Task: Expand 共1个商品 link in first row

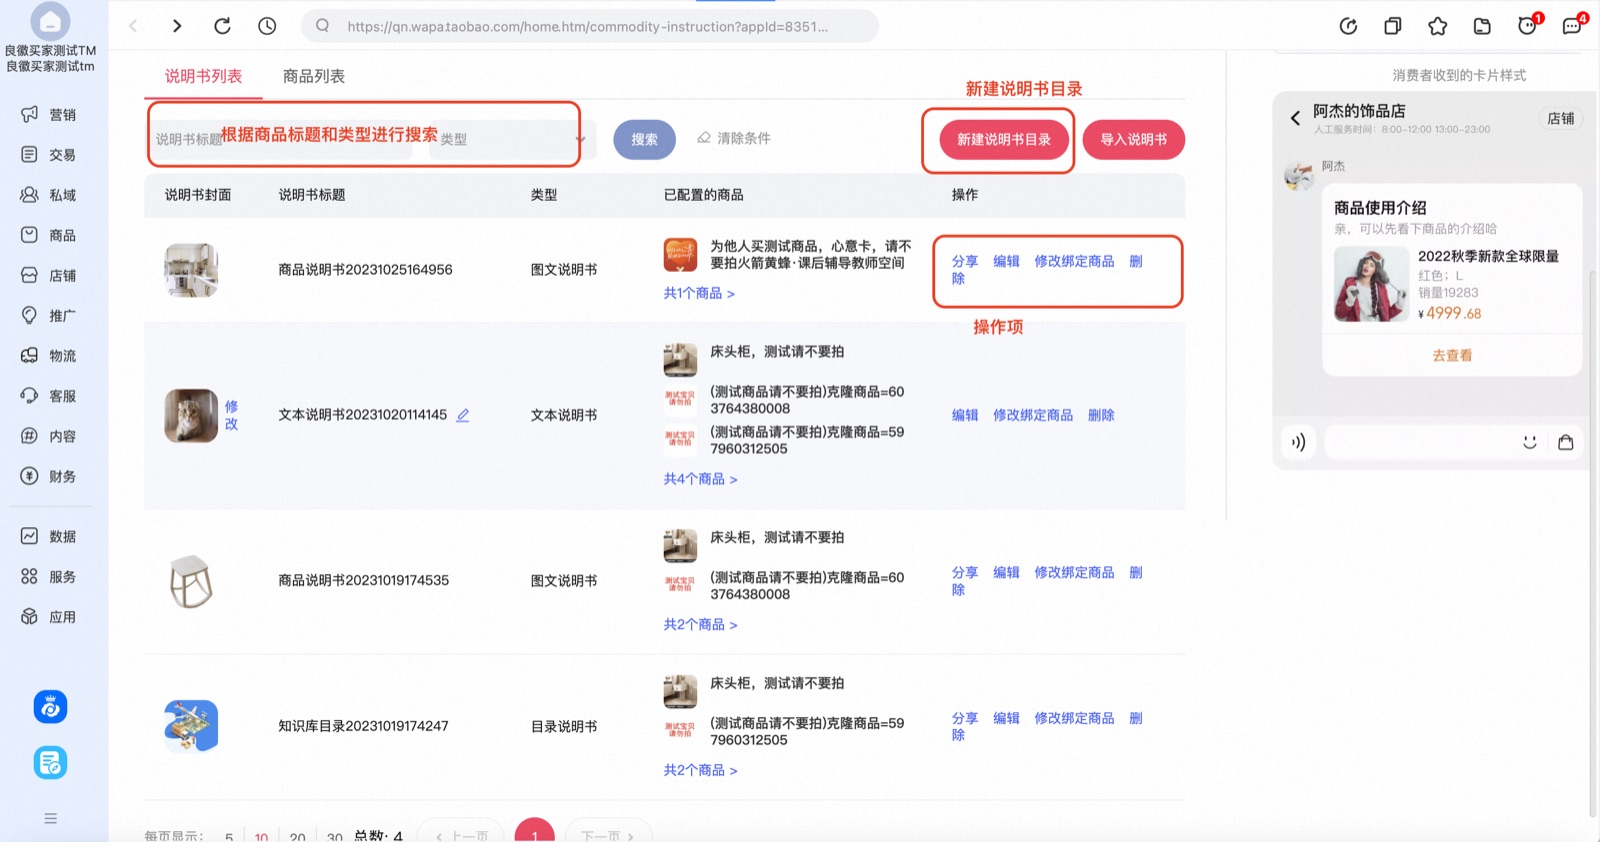Action: pyautogui.click(x=699, y=293)
